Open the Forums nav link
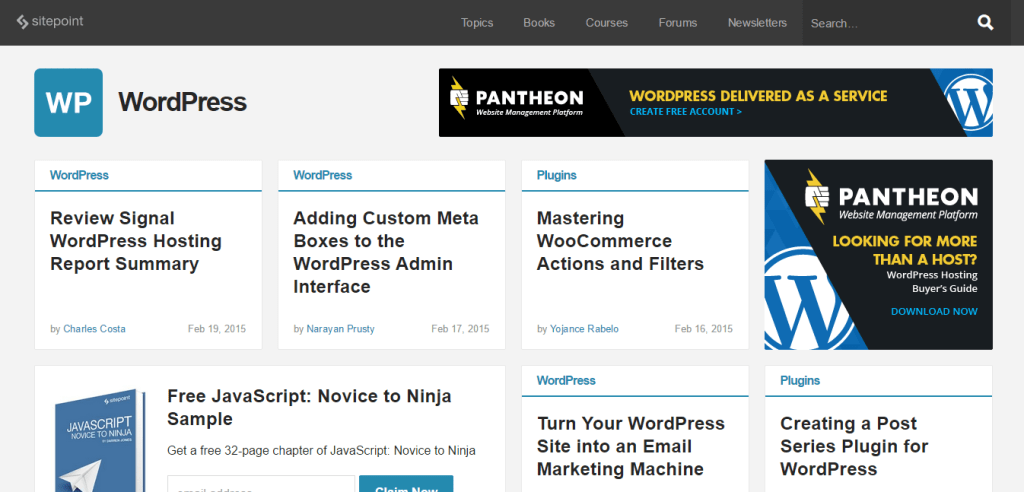 click(678, 23)
